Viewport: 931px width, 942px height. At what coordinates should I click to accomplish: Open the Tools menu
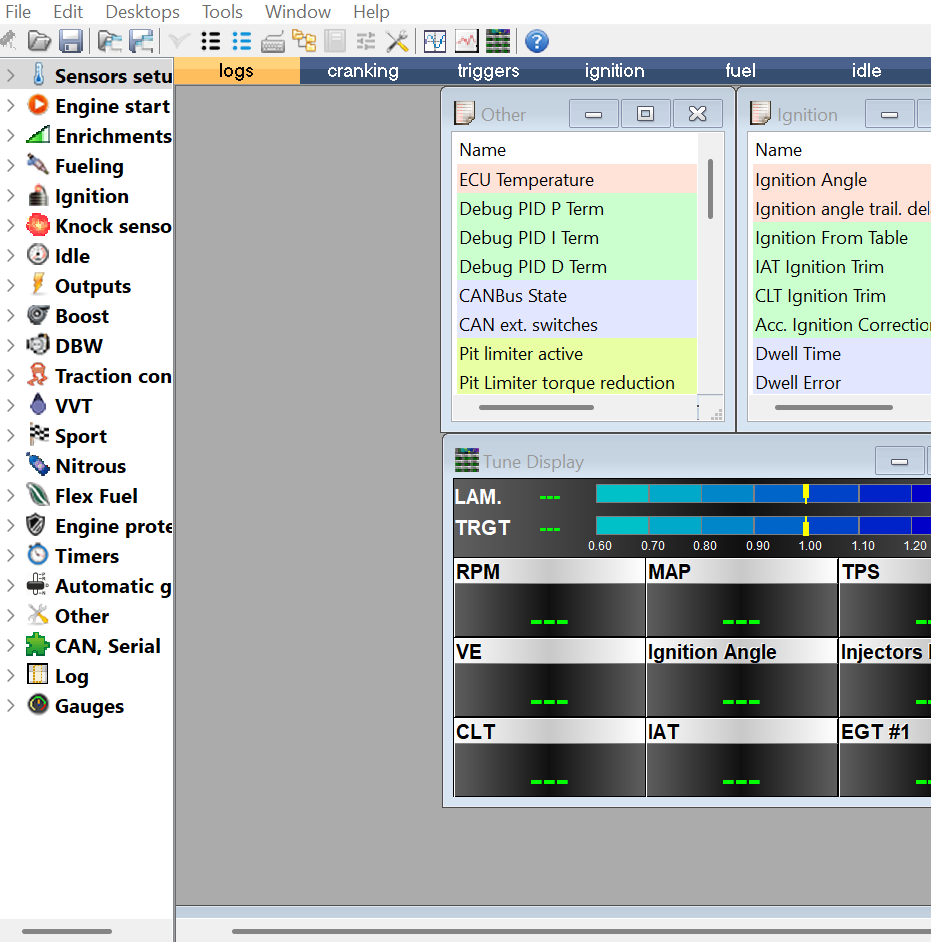222,11
